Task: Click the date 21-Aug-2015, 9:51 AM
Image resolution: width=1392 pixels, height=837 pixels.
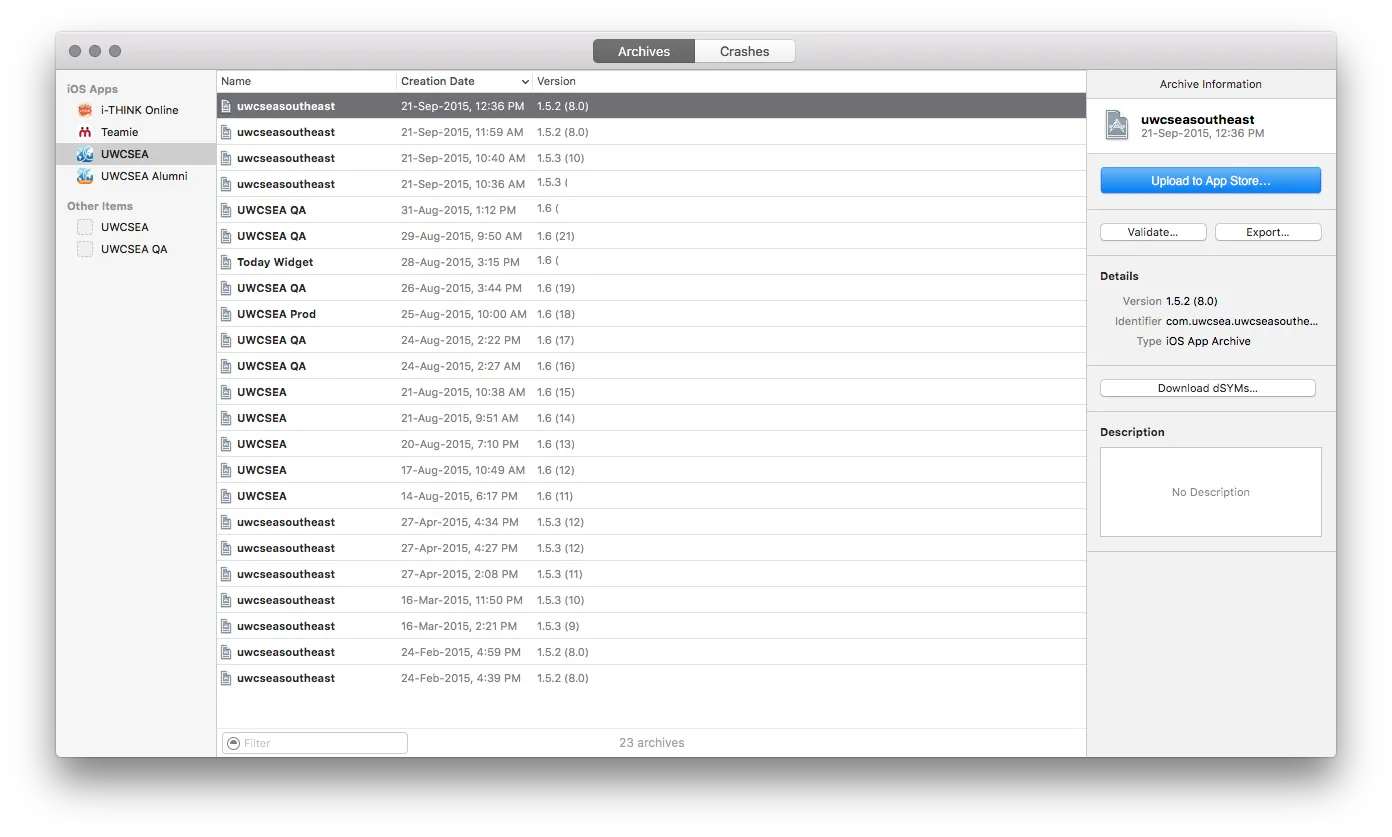Action: (x=460, y=418)
